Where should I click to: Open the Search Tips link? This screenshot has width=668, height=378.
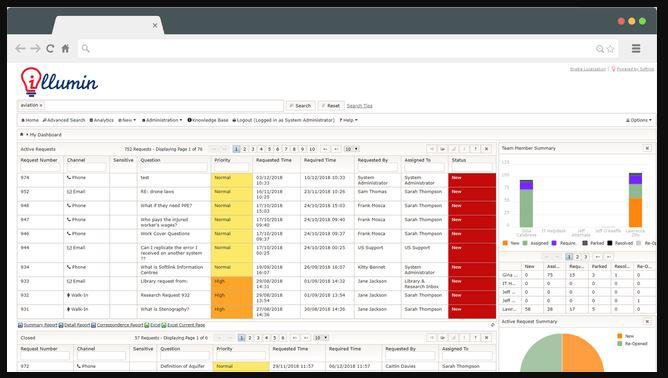coord(360,106)
